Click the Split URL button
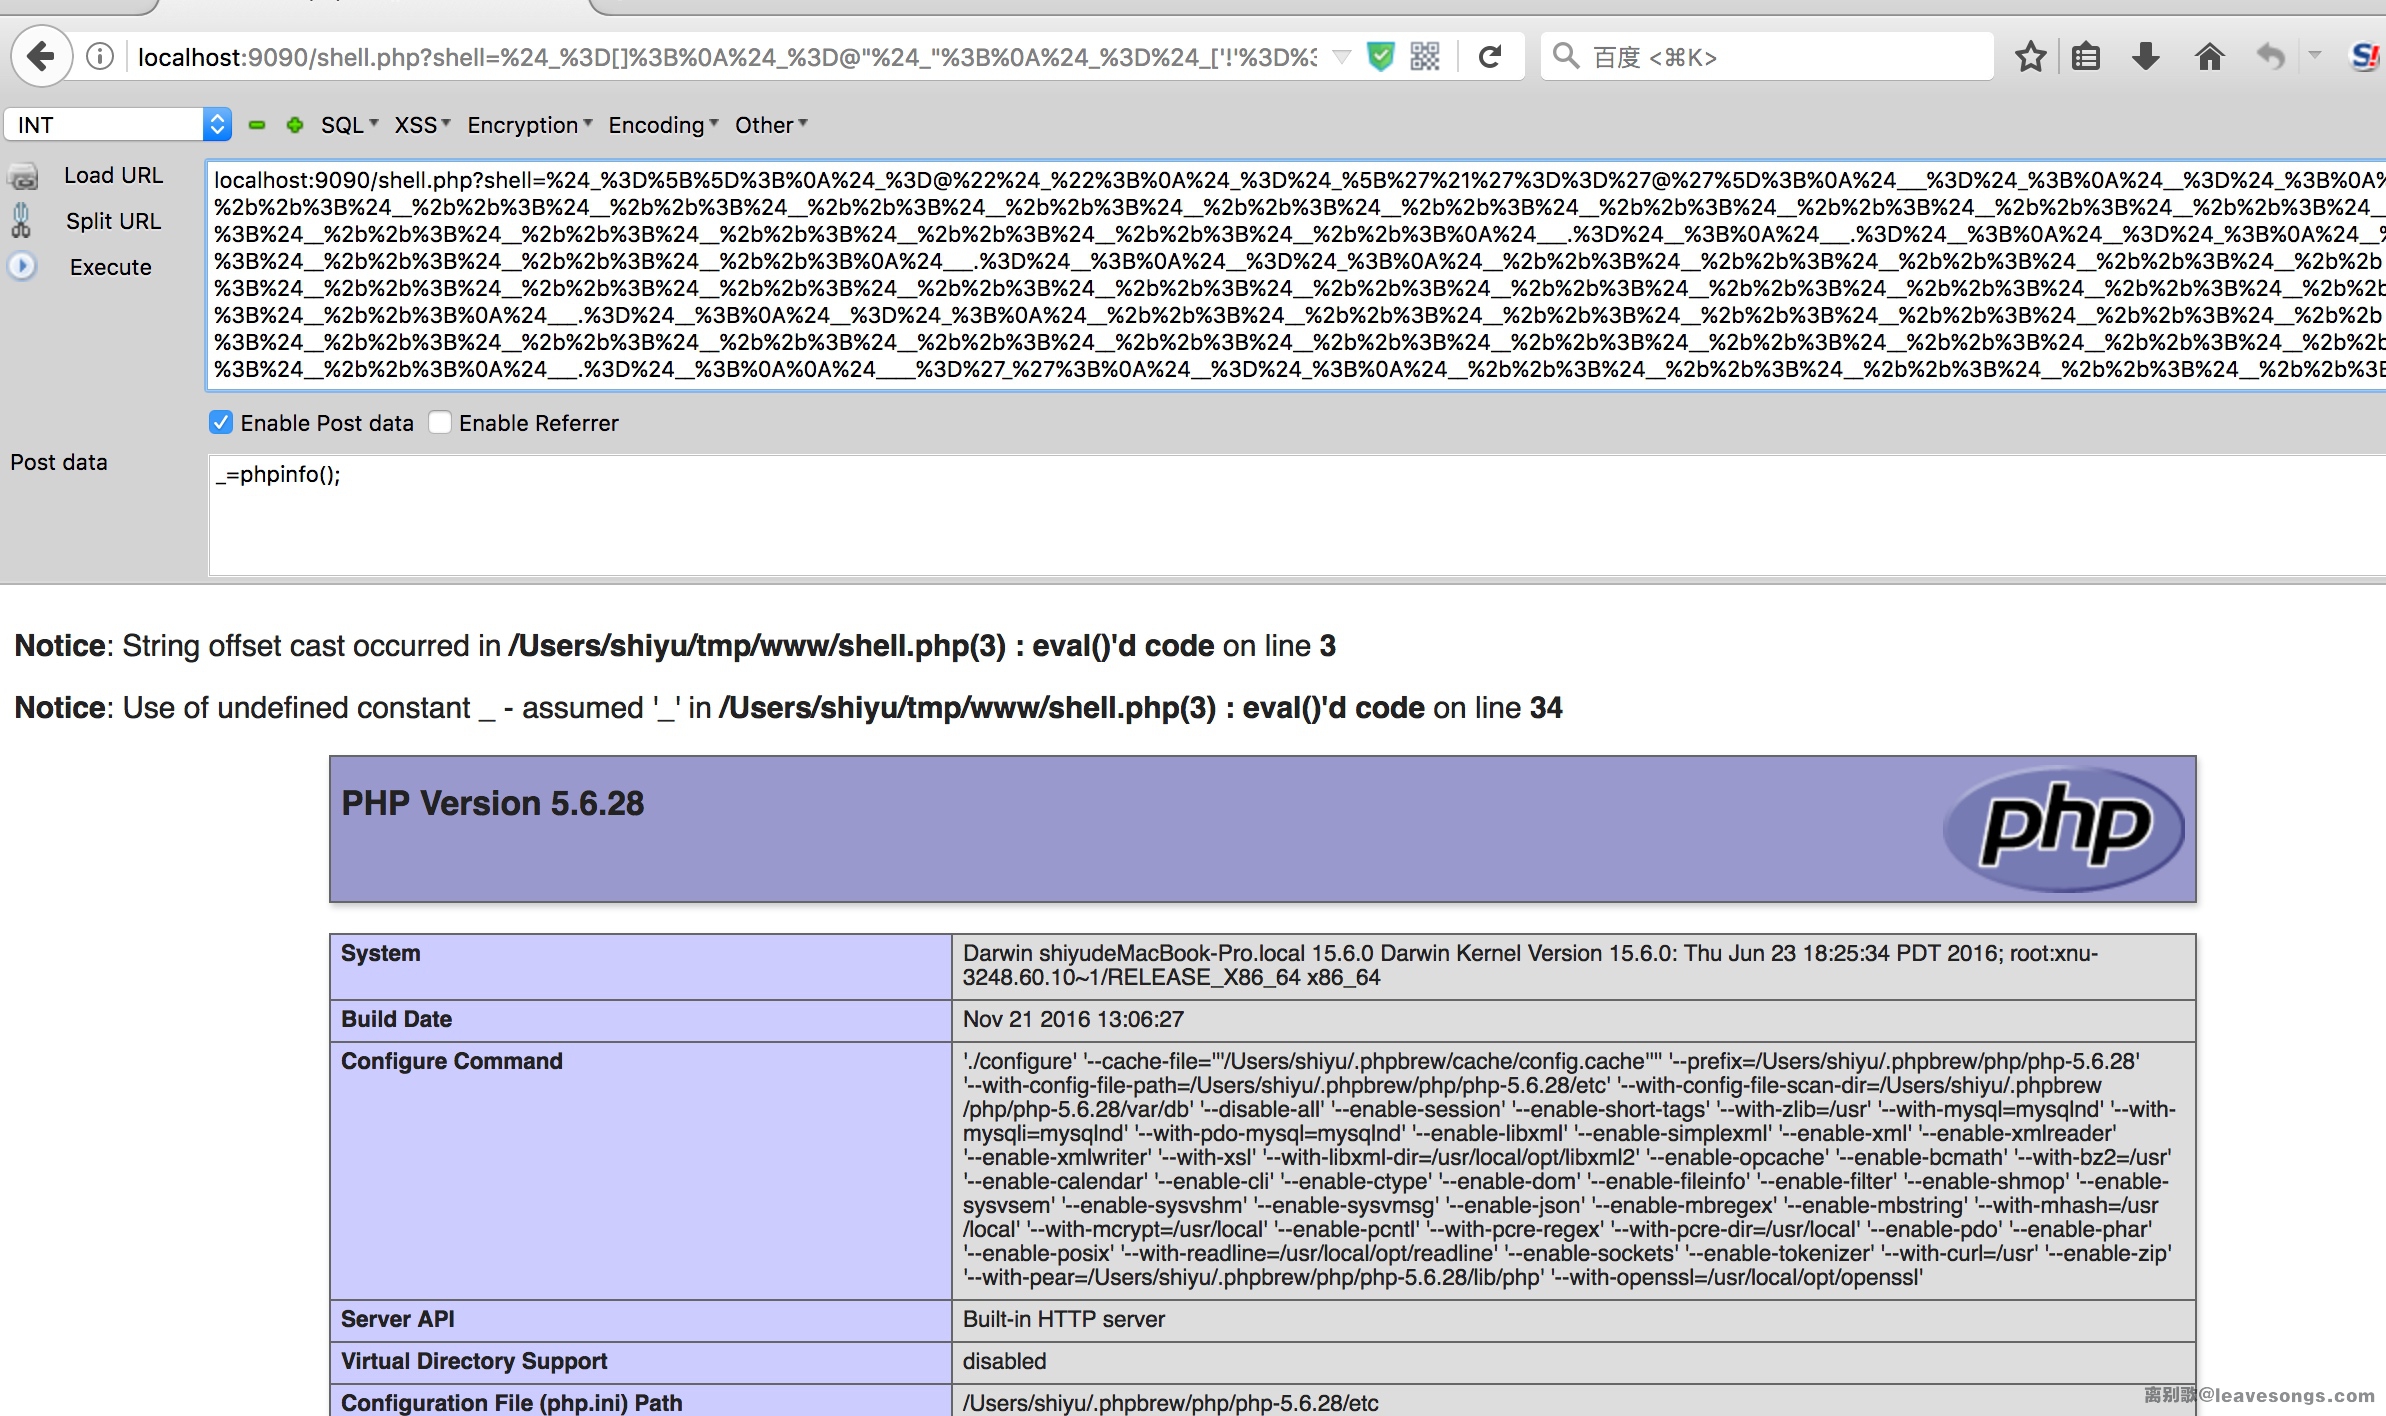 click(112, 221)
